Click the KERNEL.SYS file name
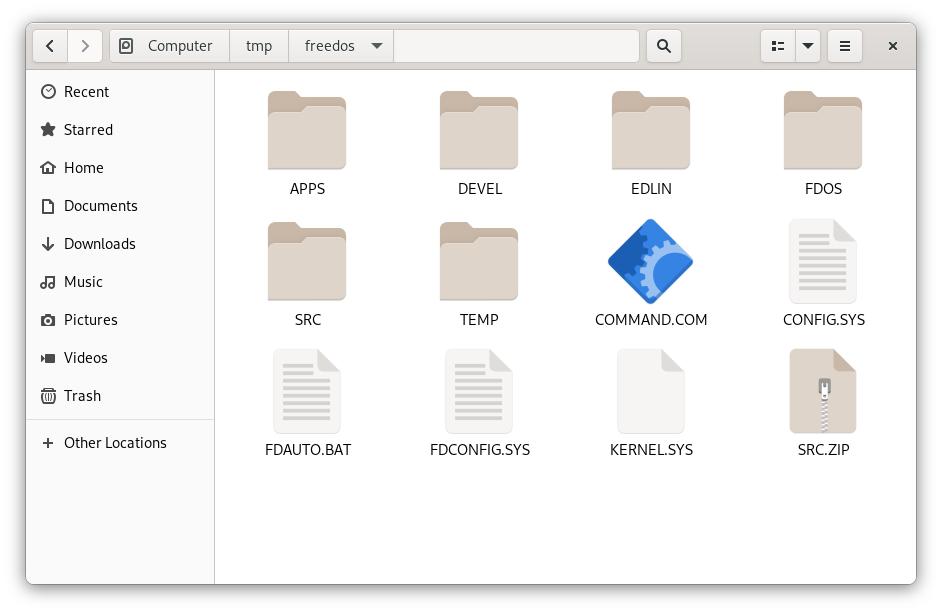Viewport: 942px width, 613px height. (x=651, y=450)
